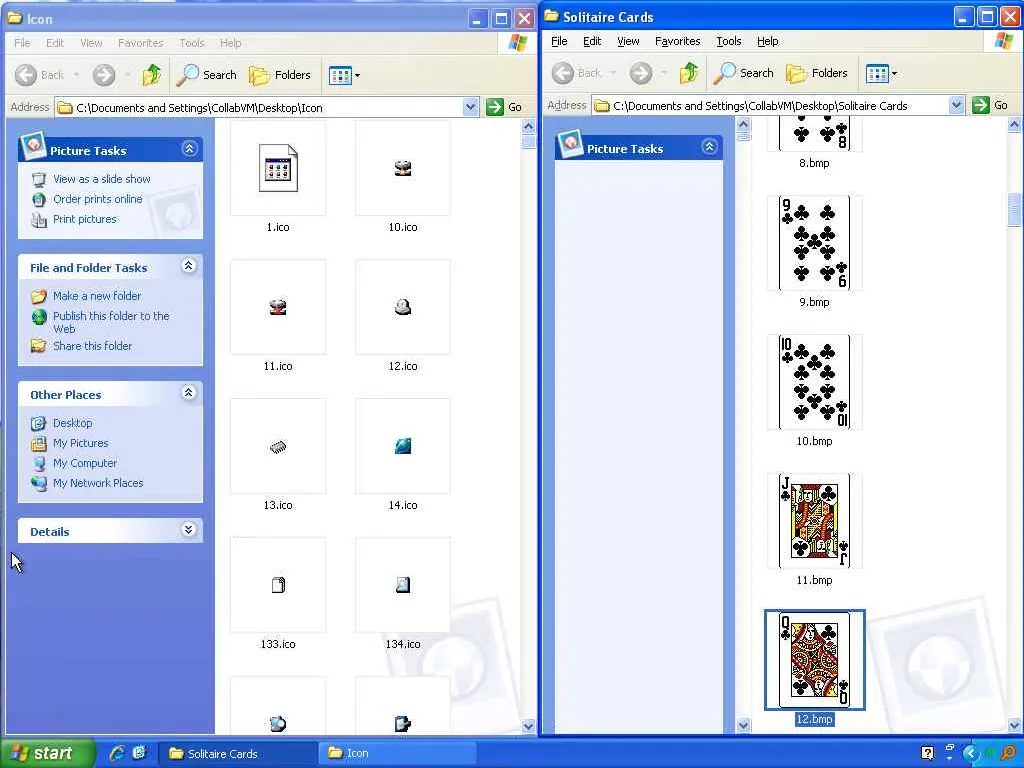The width and height of the screenshot is (1024, 768).
Task: Click Search in Icon window toolbar
Action: [207, 75]
